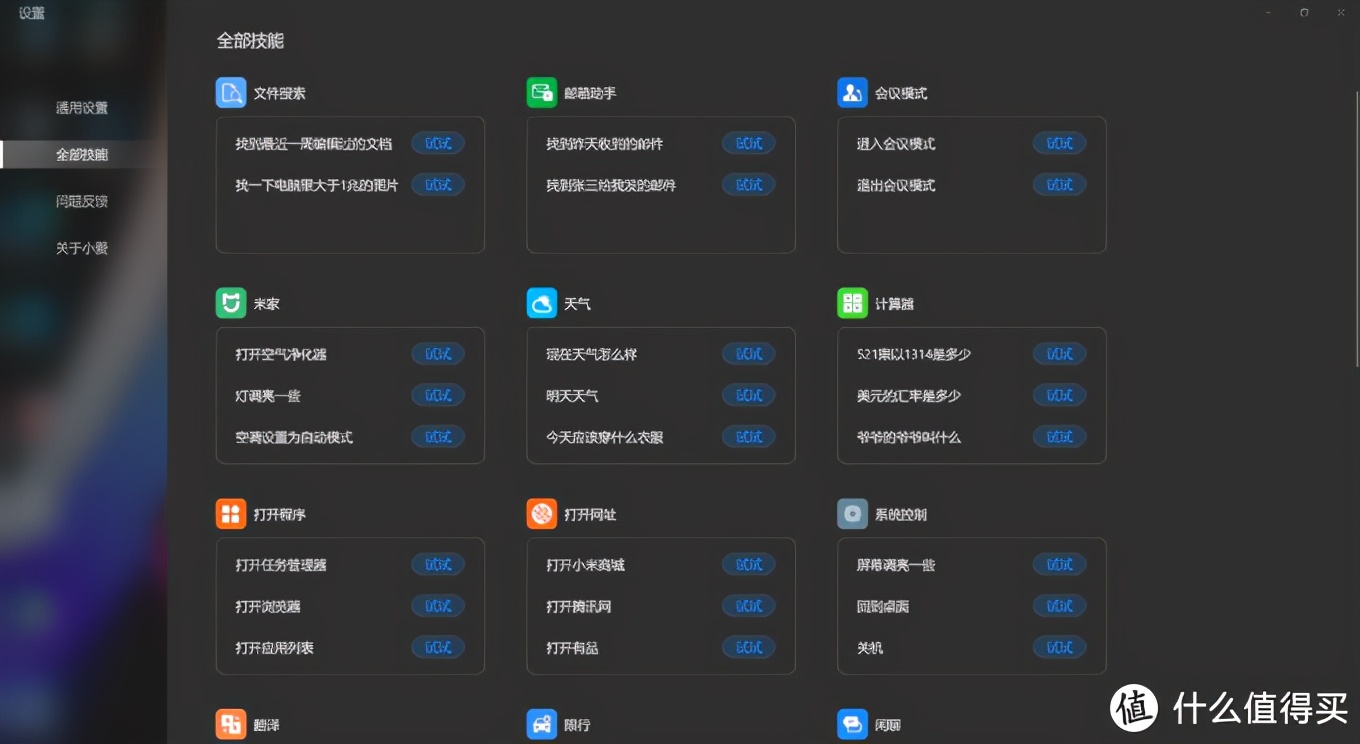This screenshot has width=1360, height=744.
Task: Select the 计算器 calculator icon
Action: (x=851, y=303)
